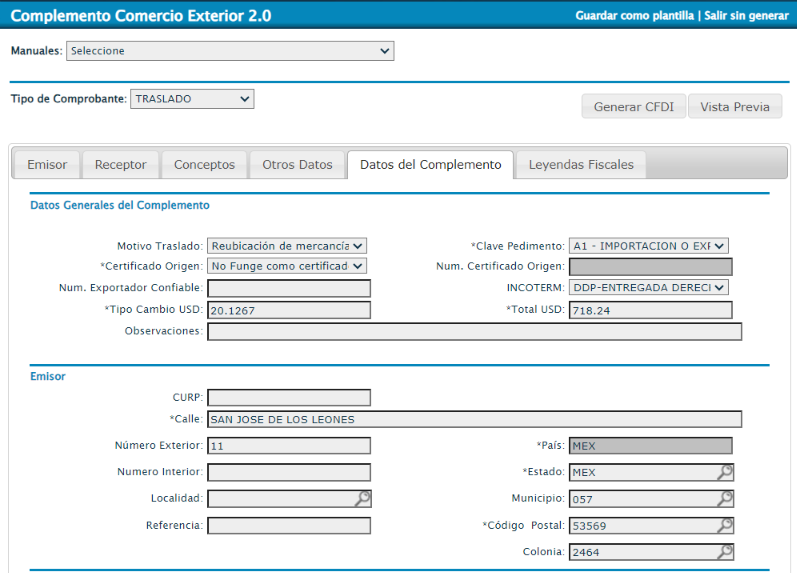Open the Municipio search magnifier icon
Image resolution: width=797 pixels, height=573 pixels.
(x=725, y=499)
